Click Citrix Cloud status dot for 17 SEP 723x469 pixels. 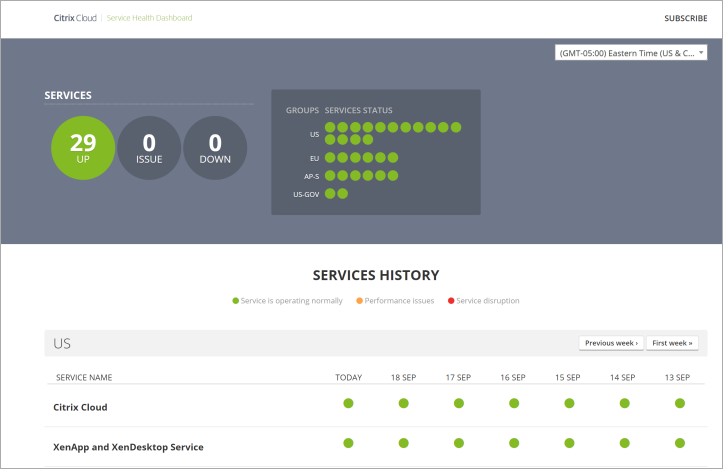pyautogui.click(x=459, y=404)
